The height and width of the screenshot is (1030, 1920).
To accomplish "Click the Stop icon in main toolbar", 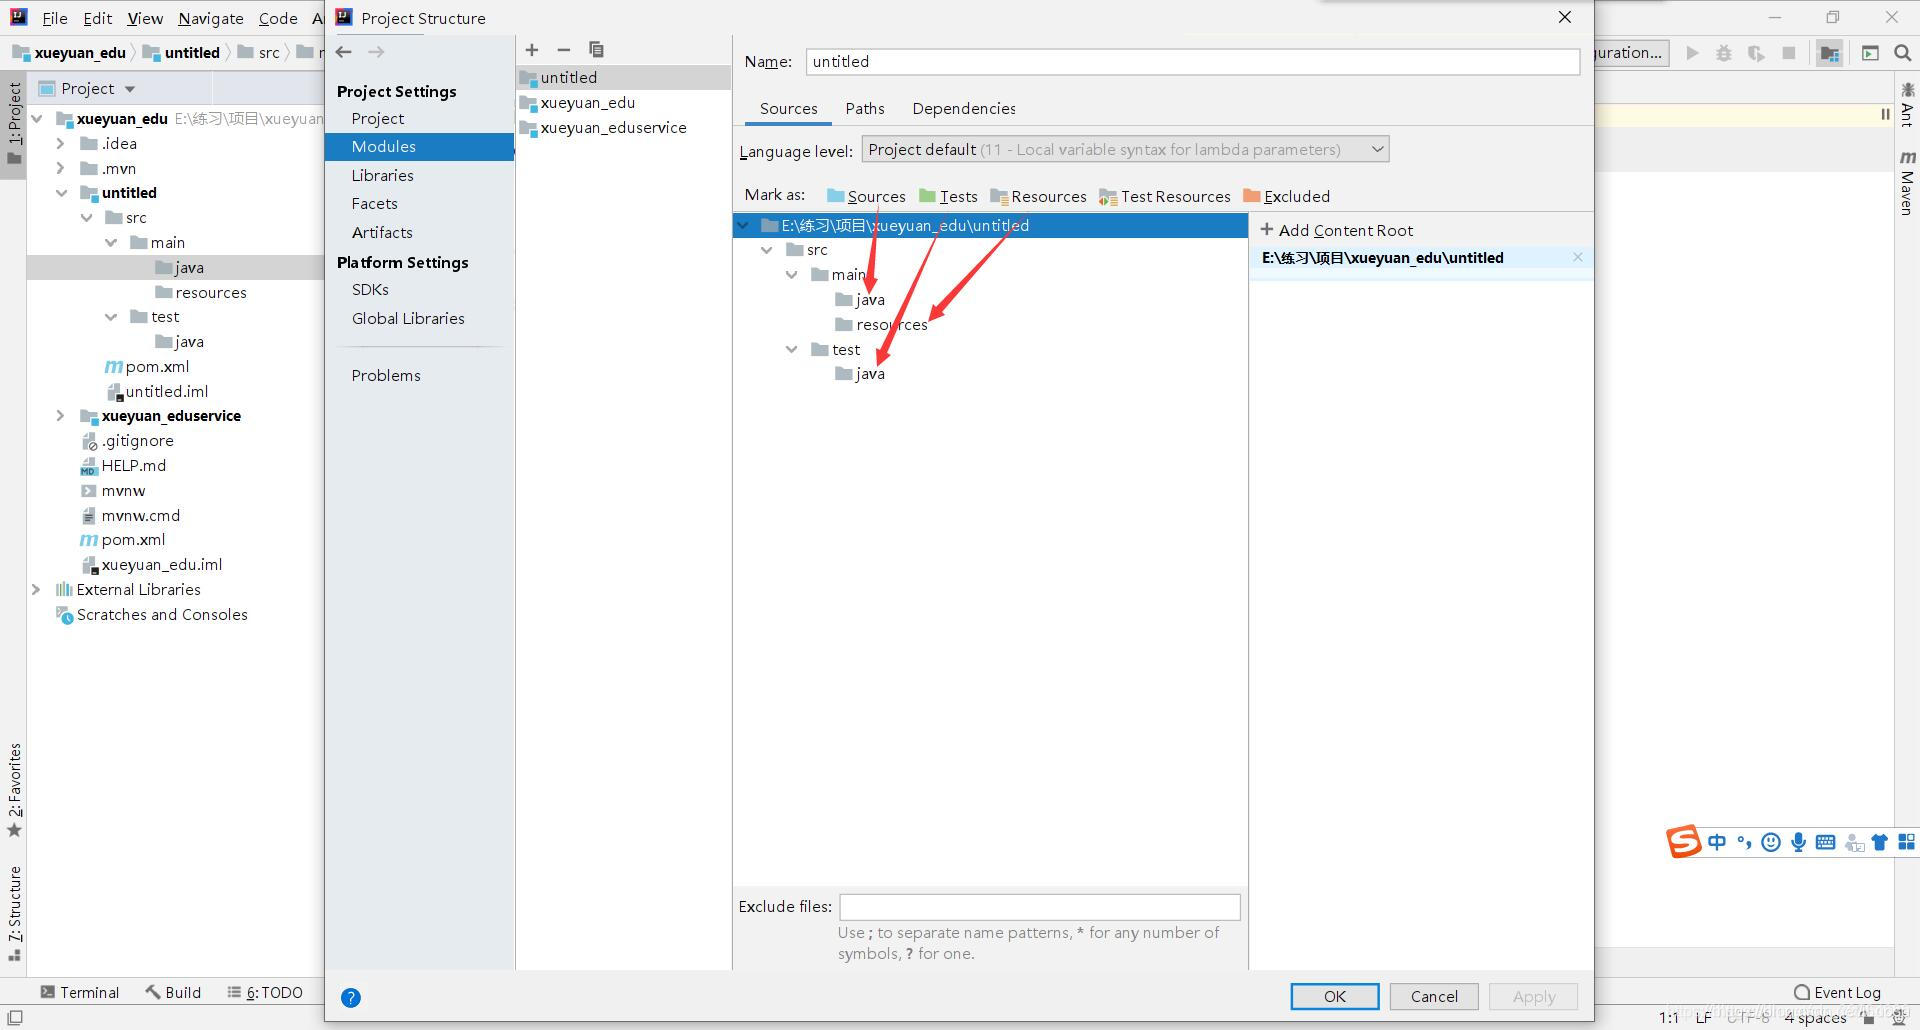I will (1789, 53).
